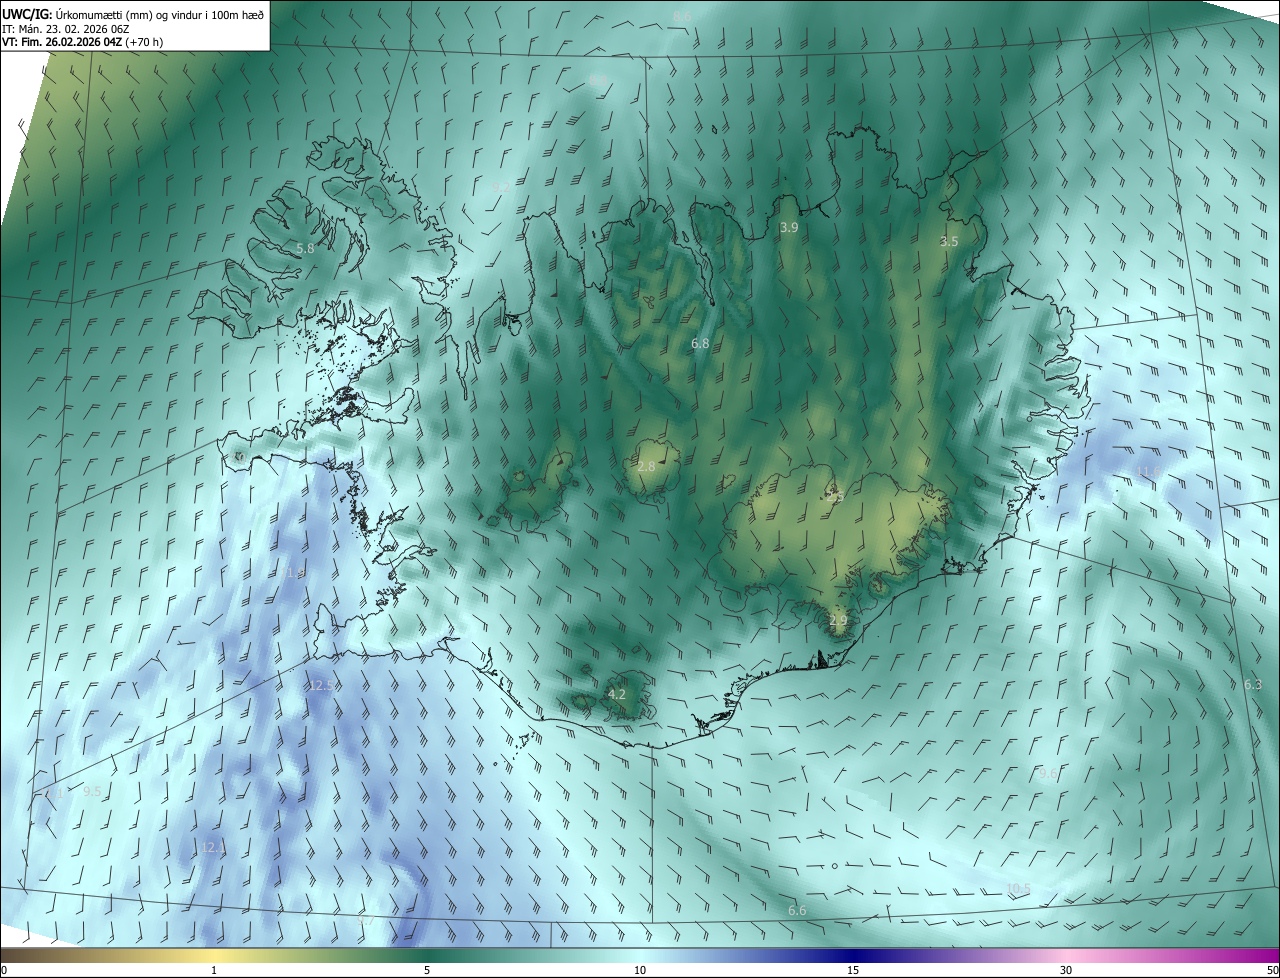
Task: Click the 9.6 value in the southeast sea
Action: pos(1048,773)
